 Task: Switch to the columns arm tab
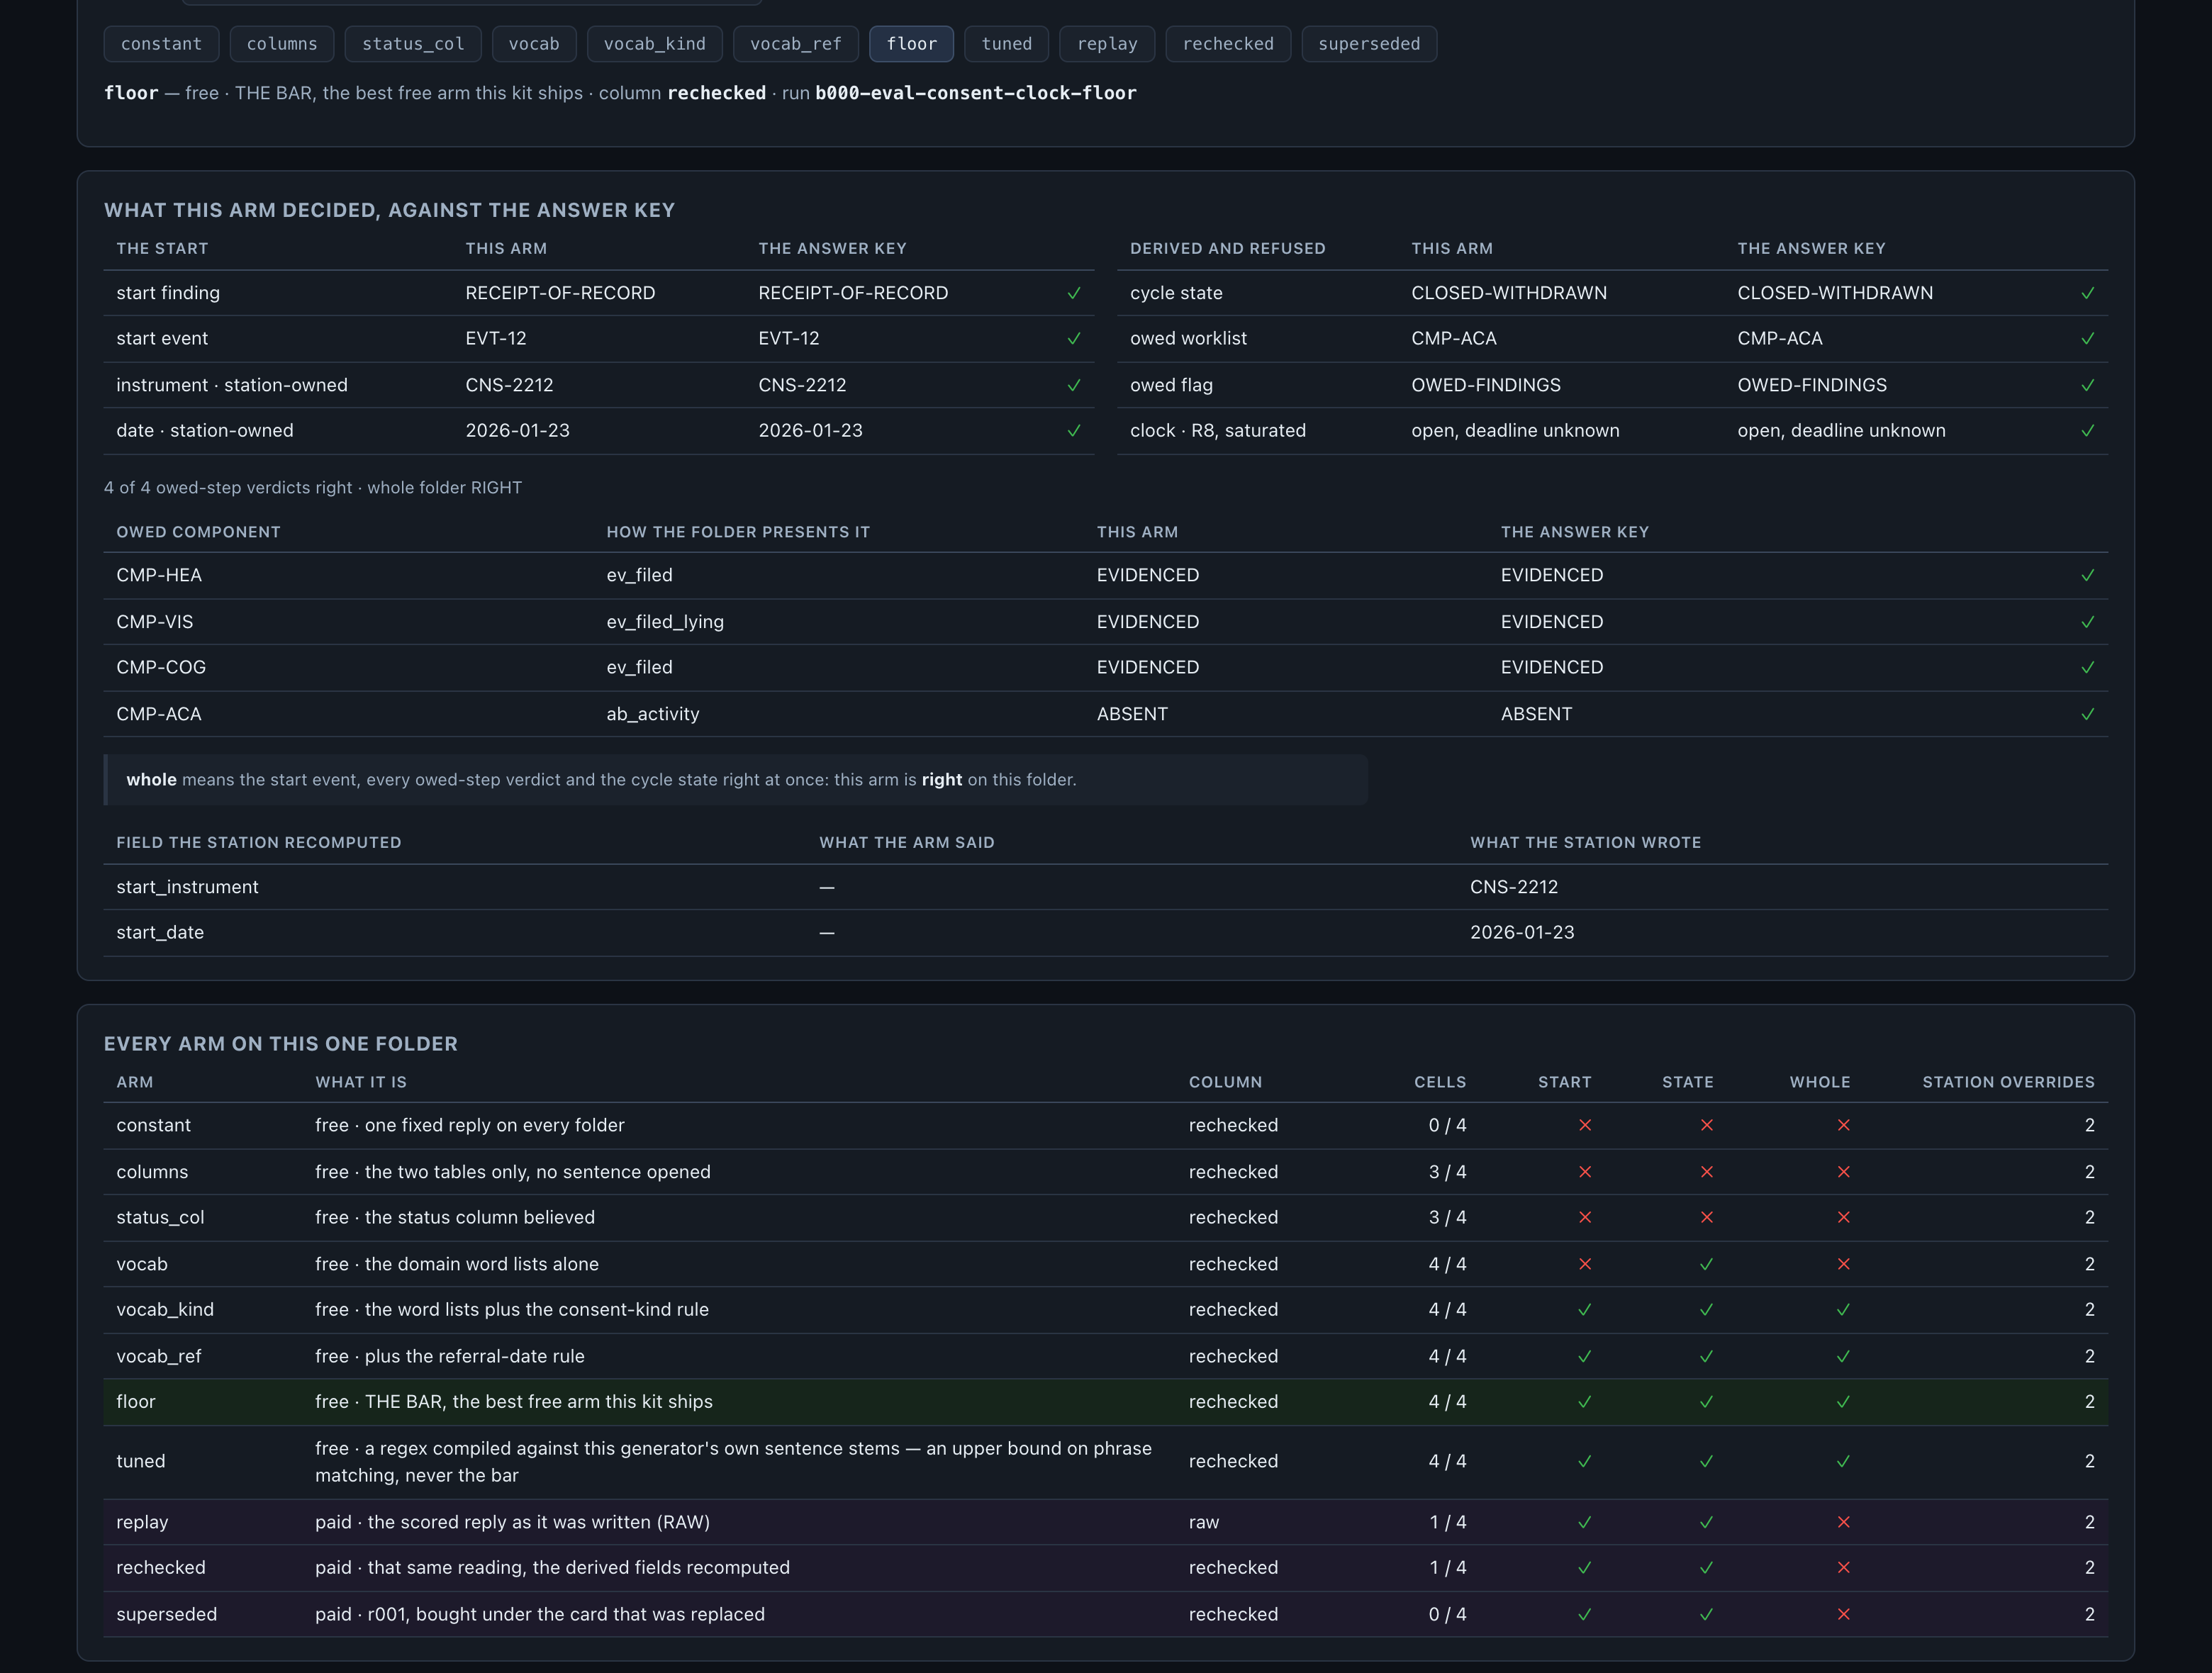pyautogui.click(x=282, y=44)
